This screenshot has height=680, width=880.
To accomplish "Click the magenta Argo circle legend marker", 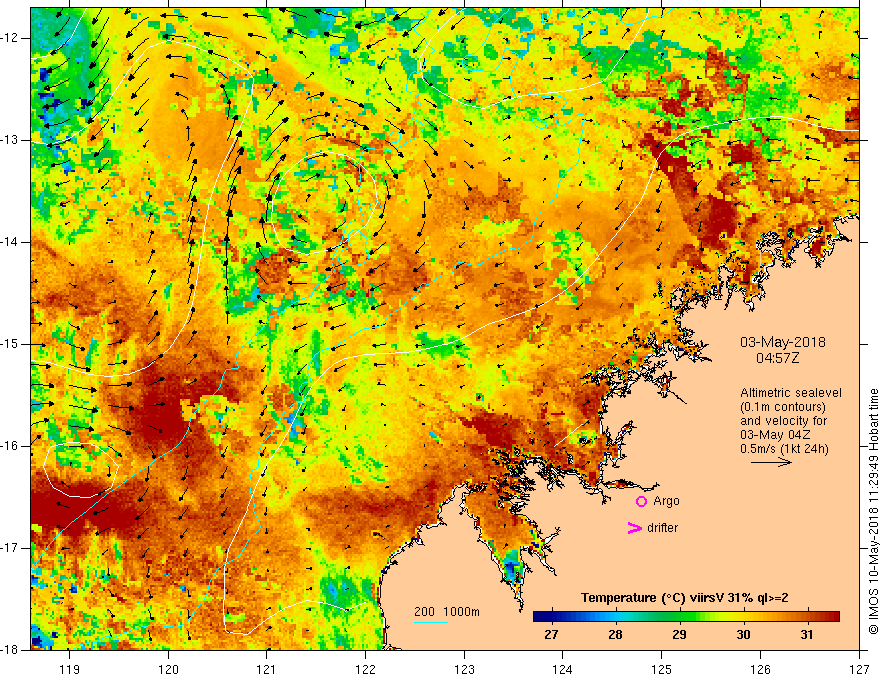I will point(641,501).
